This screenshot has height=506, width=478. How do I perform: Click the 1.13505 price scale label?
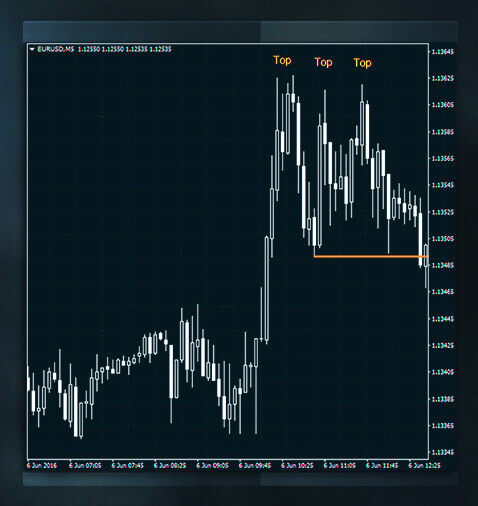click(x=443, y=239)
